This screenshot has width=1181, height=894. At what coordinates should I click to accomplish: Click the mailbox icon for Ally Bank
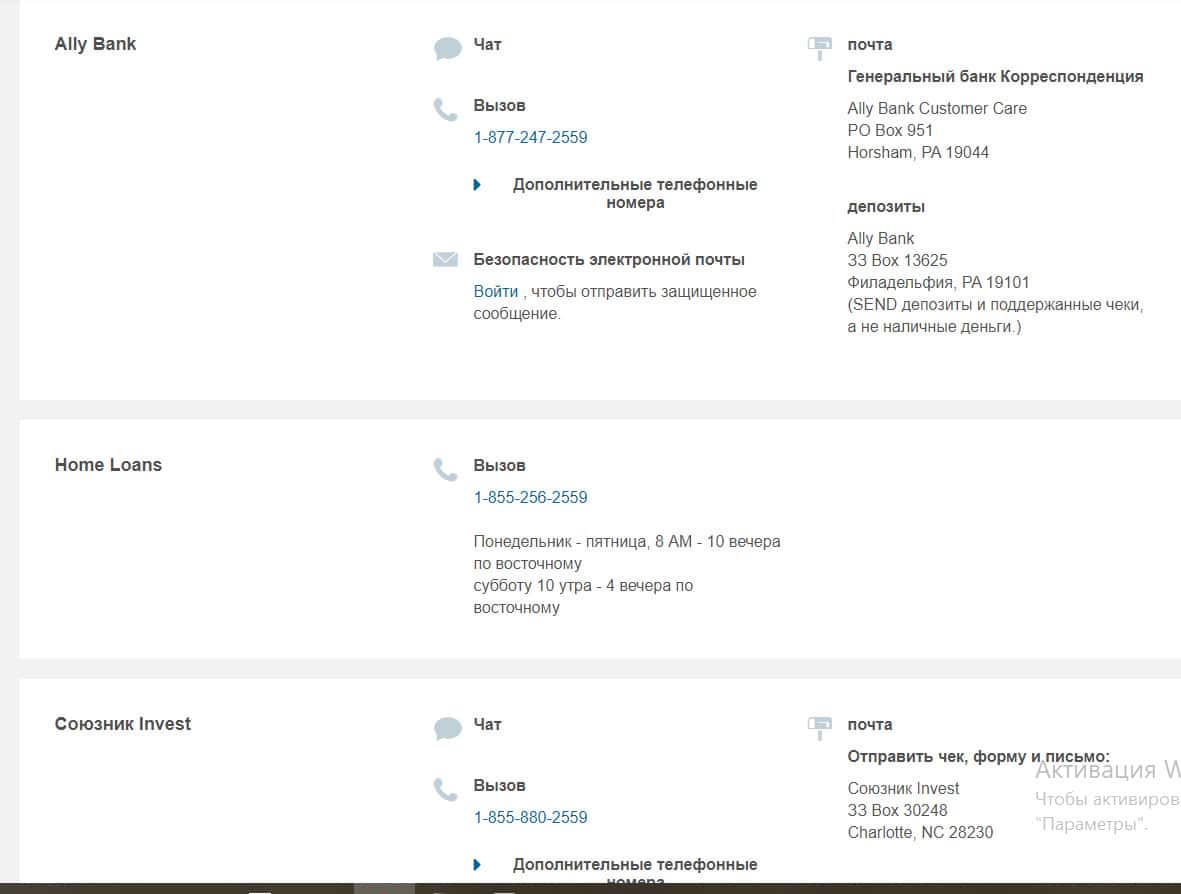click(x=819, y=46)
